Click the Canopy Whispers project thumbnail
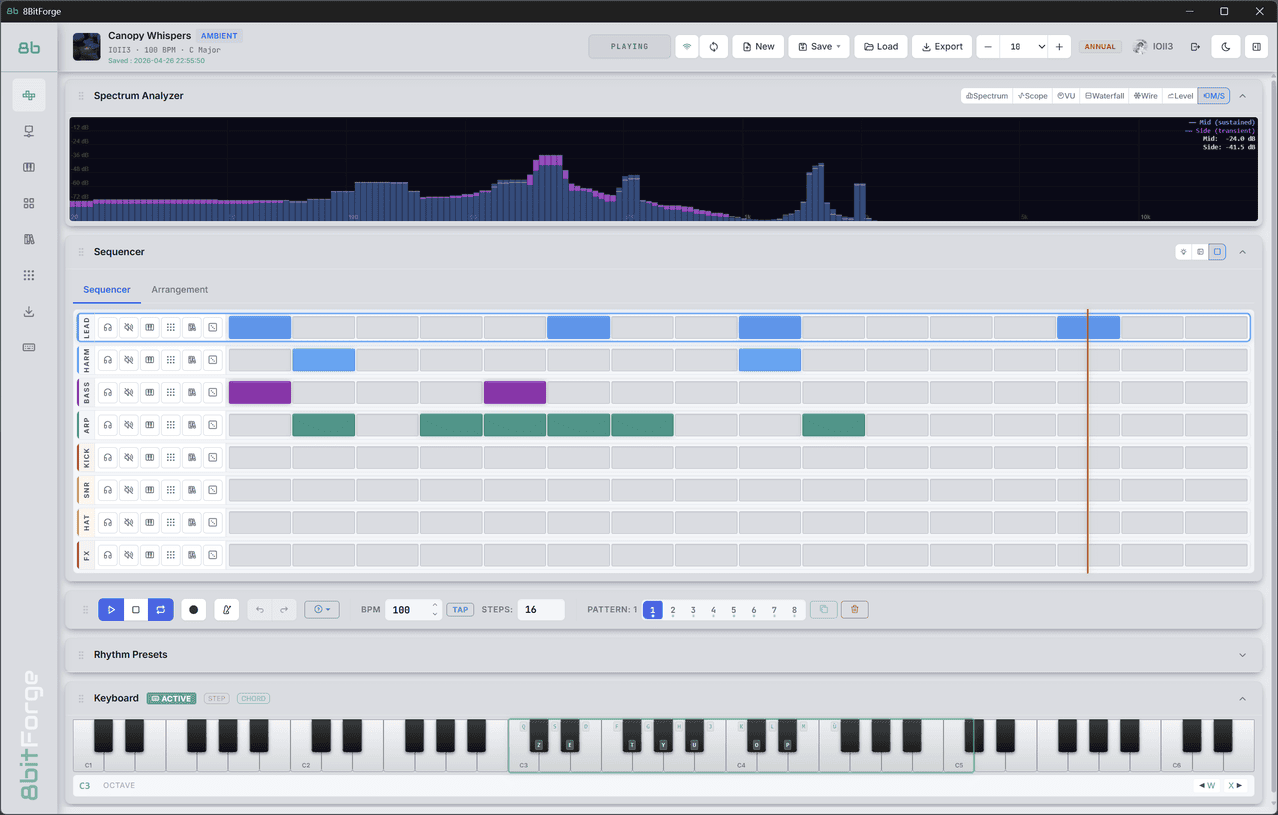Image resolution: width=1278 pixels, height=815 pixels. 87,46
